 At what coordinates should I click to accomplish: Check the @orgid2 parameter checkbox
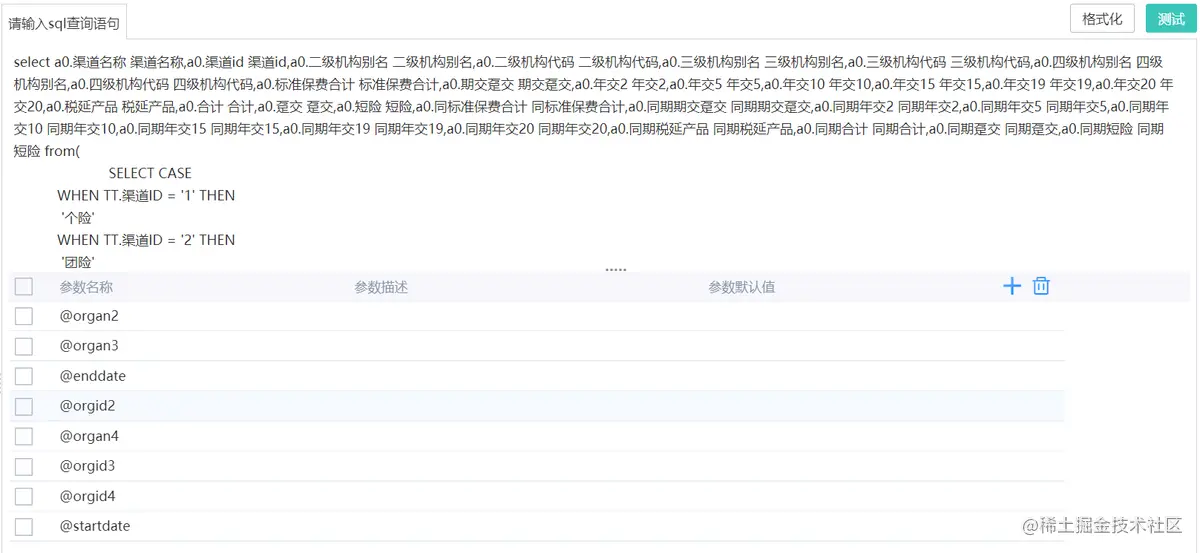[x=24, y=406]
